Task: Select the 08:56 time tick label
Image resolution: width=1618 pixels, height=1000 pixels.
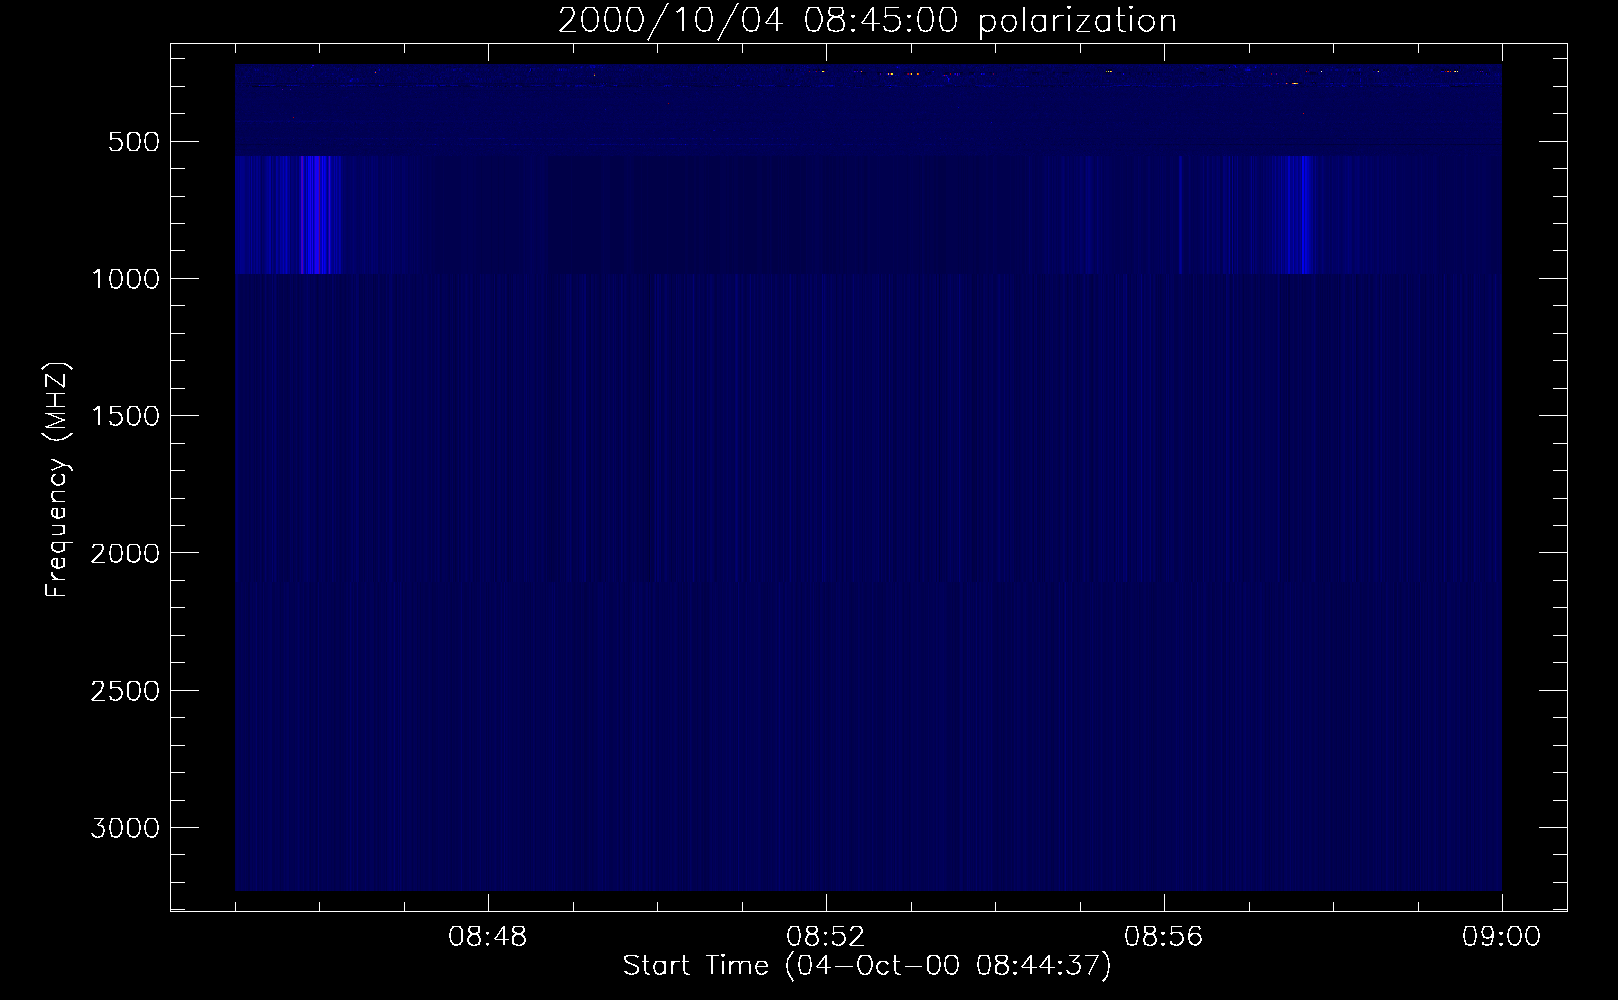Action: (1164, 938)
